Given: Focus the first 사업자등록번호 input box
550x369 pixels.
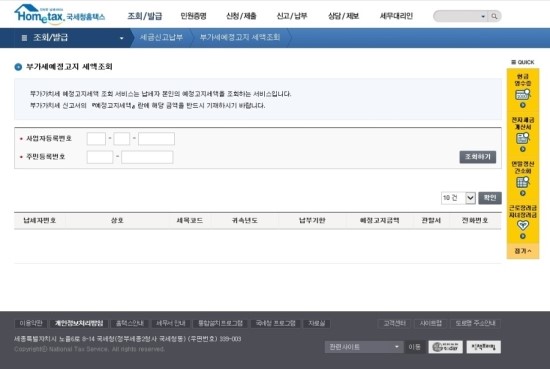Looking at the screenshot, I should 96,139.
